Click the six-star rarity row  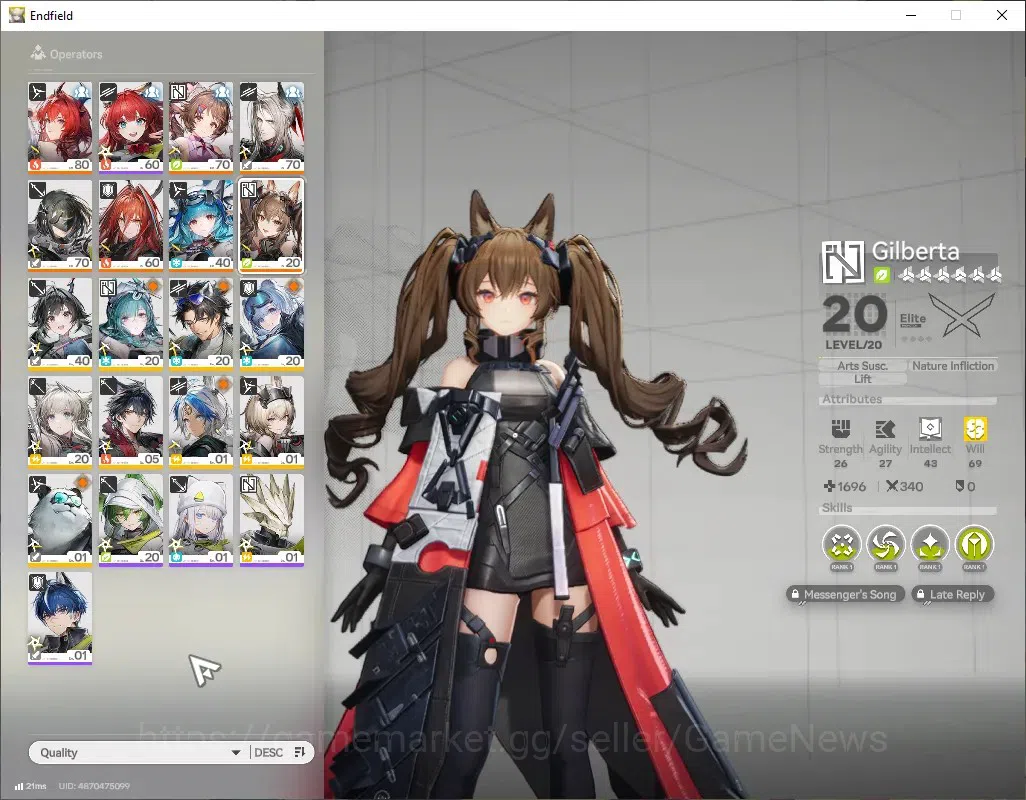point(949,275)
